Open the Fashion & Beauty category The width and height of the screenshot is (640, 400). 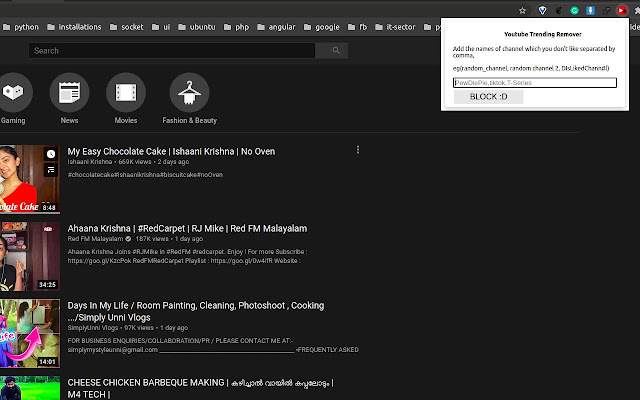[189, 98]
